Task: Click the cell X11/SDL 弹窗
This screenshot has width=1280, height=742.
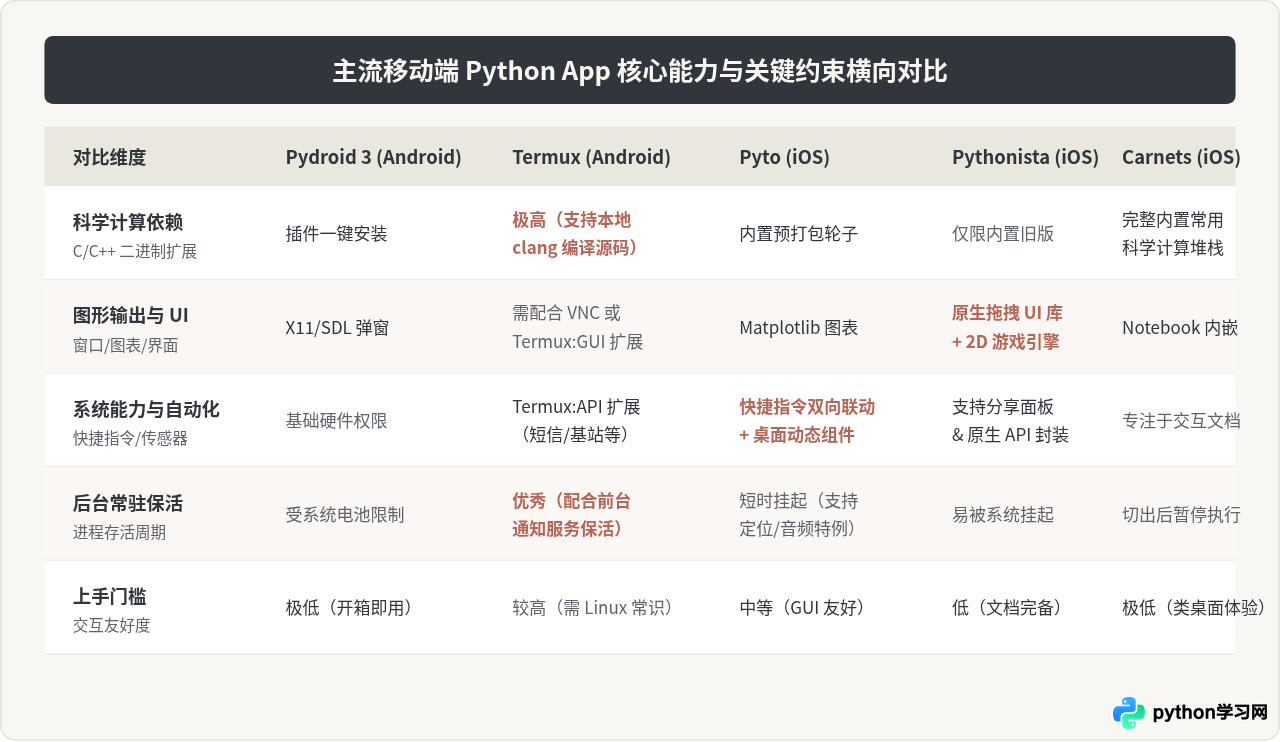Action: point(337,328)
